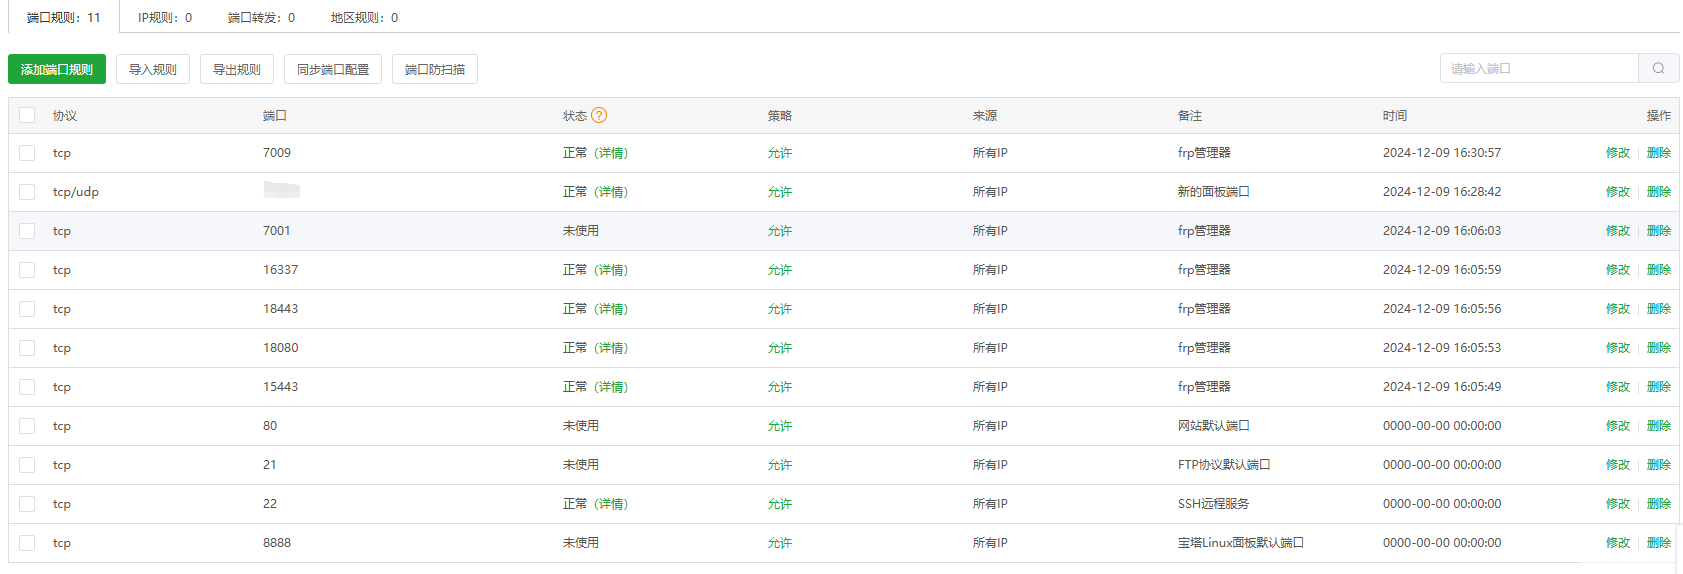The image size is (1683, 574).
Task: Check the box for port 7009 row
Action: click(x=27, y=153)
